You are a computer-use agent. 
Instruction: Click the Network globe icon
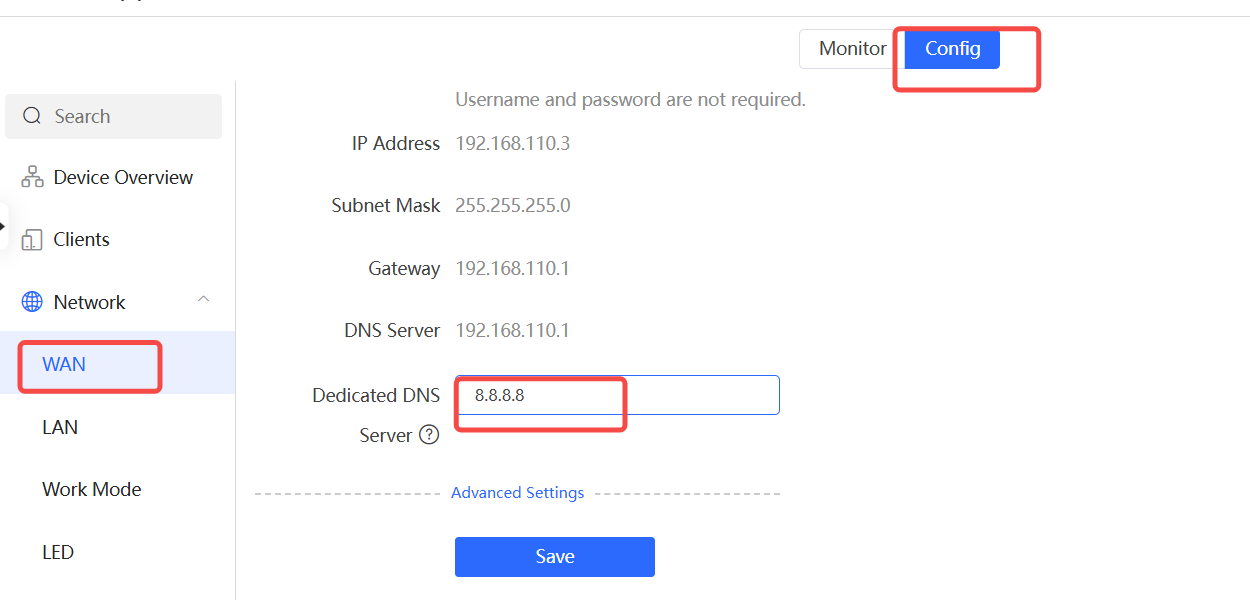coord(33,302)
